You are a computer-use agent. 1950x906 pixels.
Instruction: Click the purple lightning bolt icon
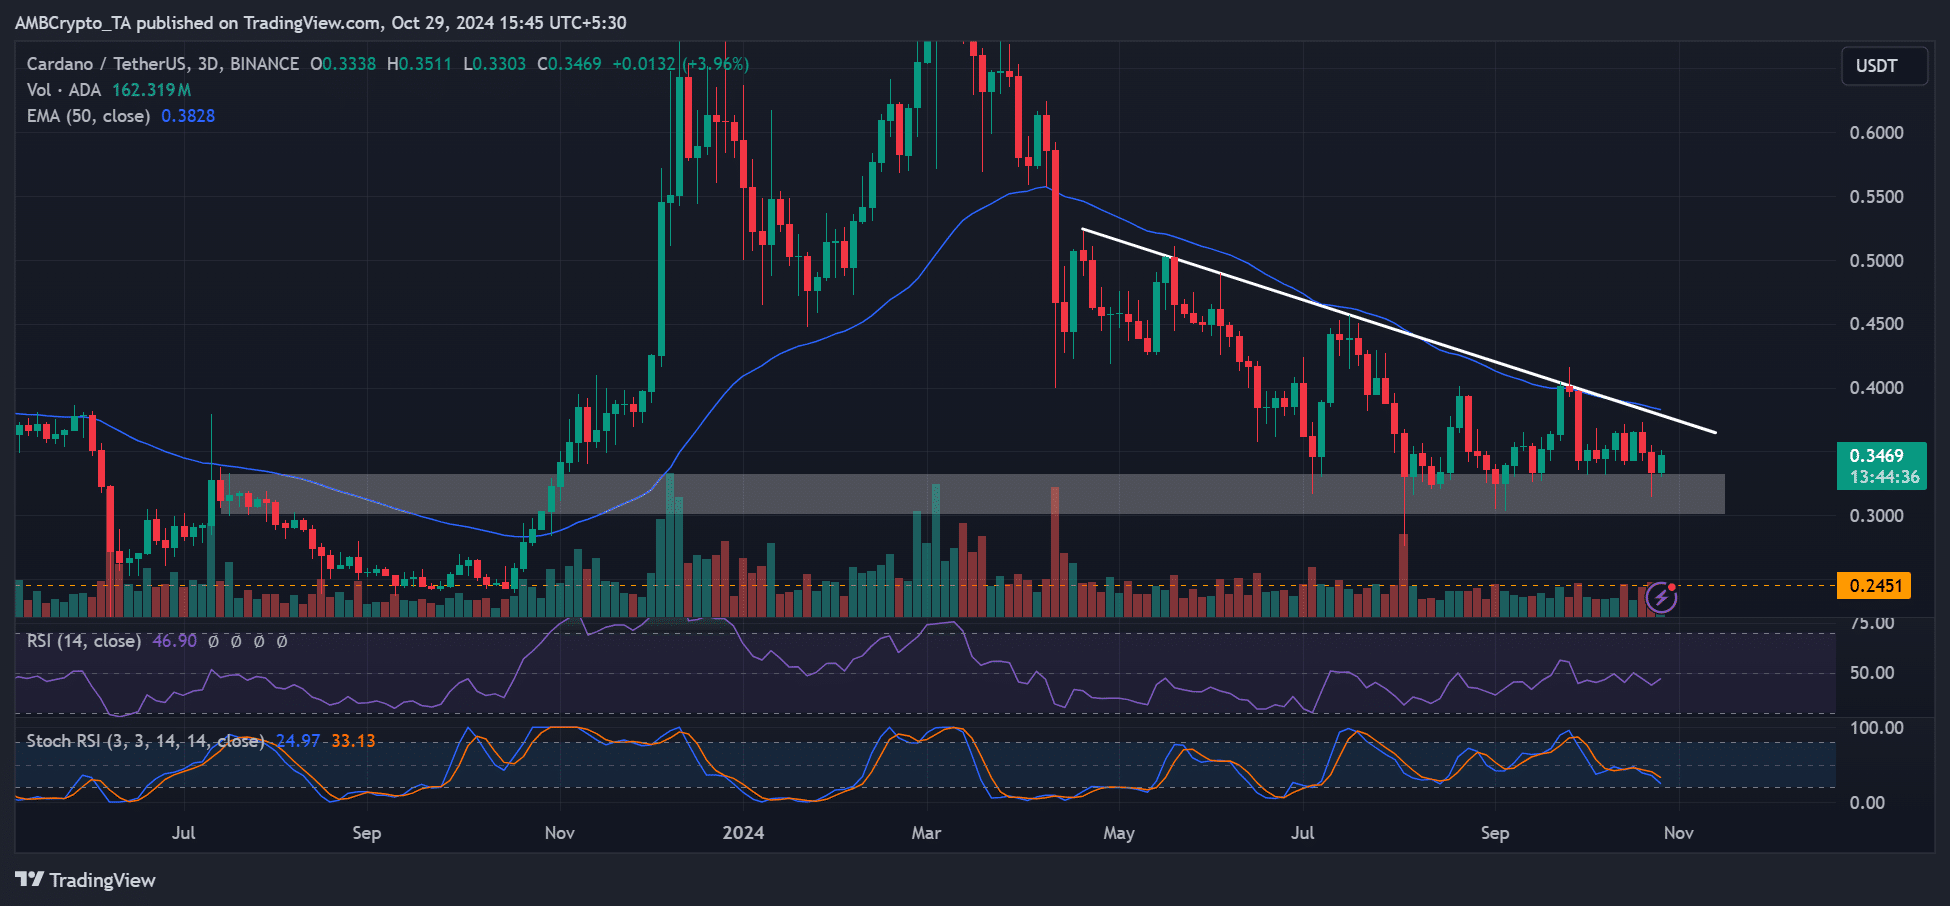pos(1661,598)
